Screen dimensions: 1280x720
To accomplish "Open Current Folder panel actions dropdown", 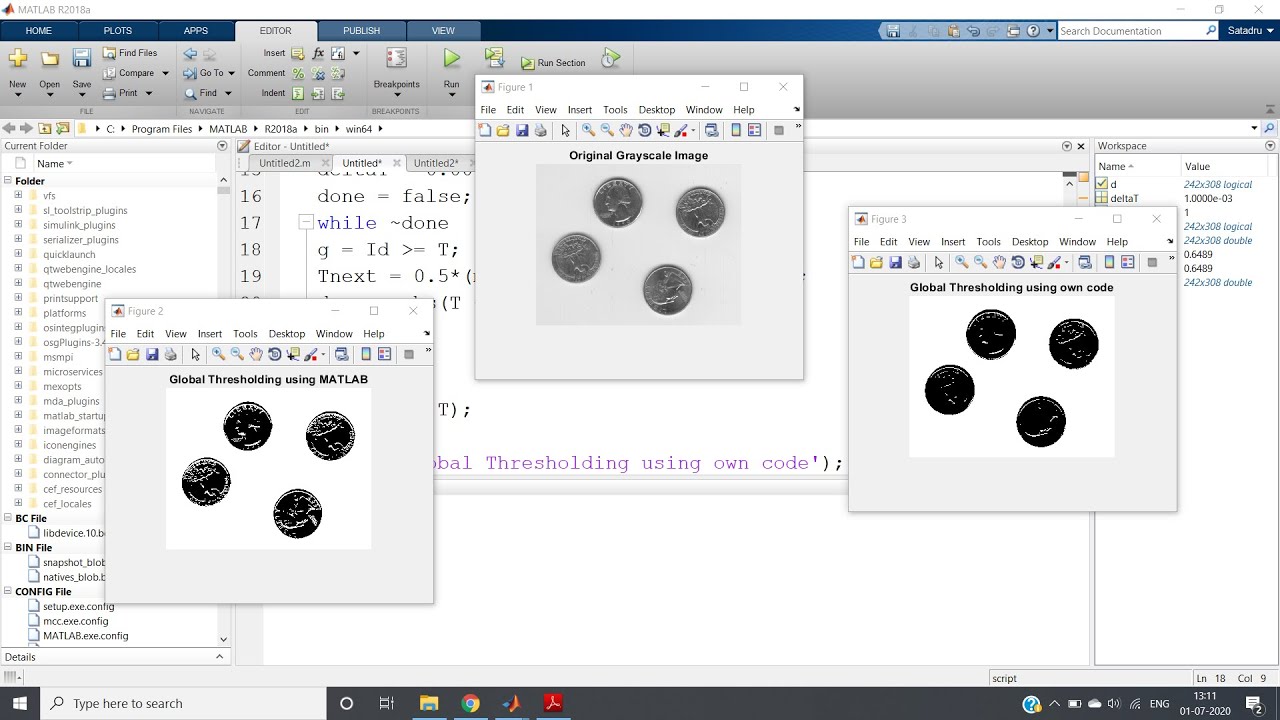I will point(222,146).
